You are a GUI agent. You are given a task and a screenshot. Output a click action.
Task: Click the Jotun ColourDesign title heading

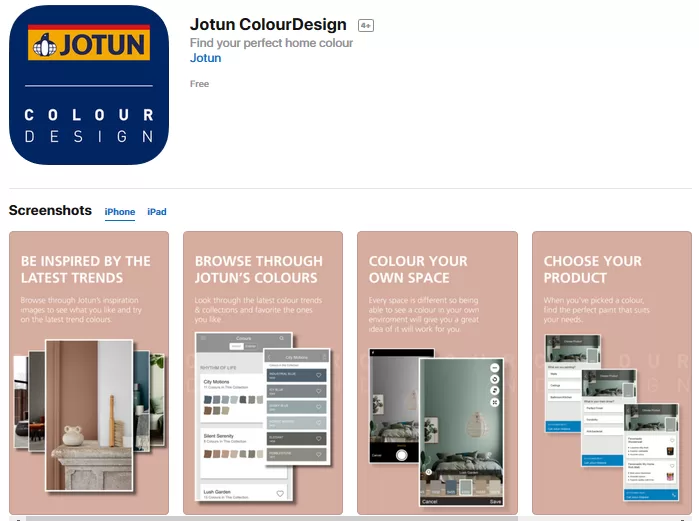(268, 25)
